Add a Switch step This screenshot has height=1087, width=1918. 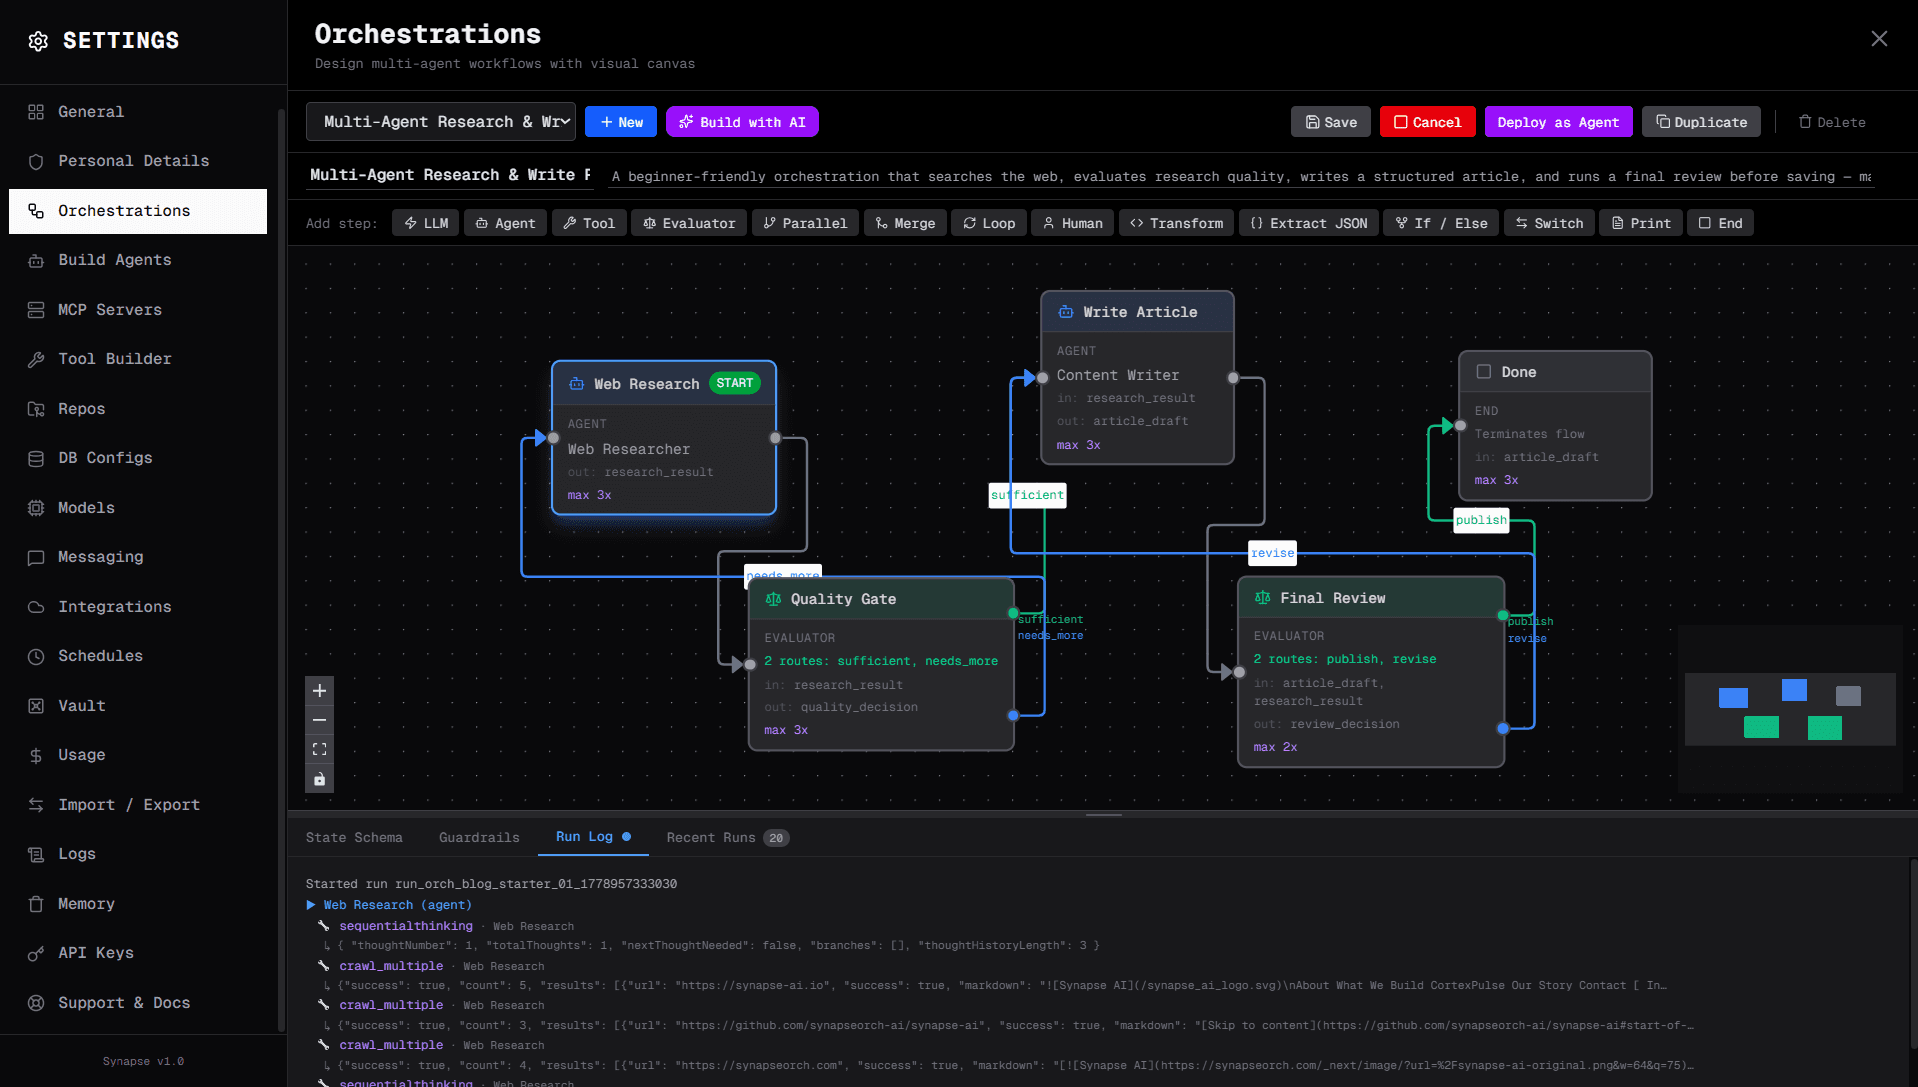pyautogui.click(x=1549, y=223)
